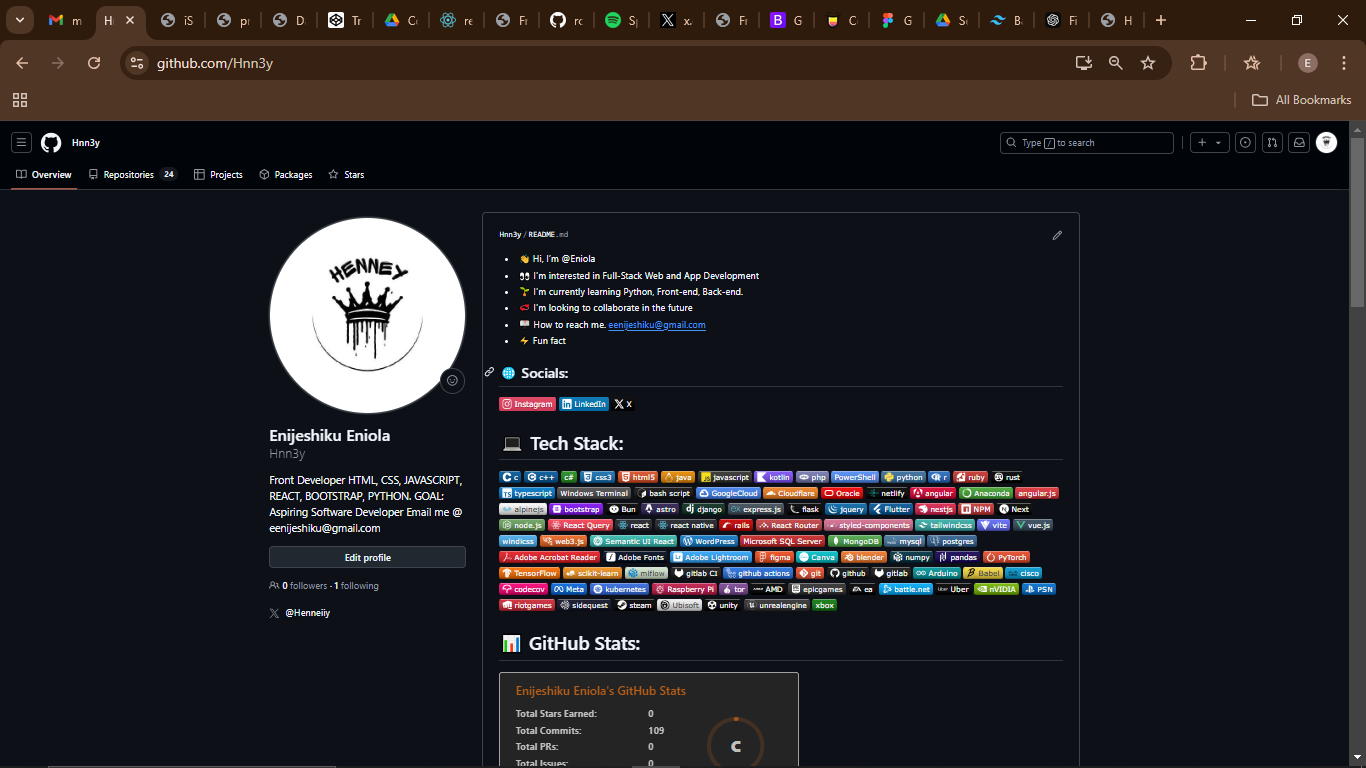1366x768 pixels.
Task: Click the Edit profile button
Action: tap(367, 557)
